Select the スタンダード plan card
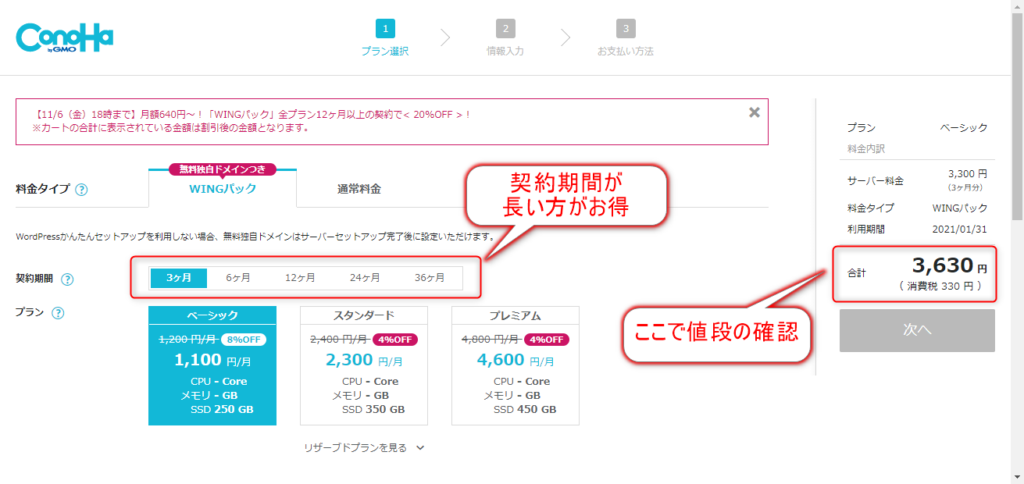This screenshot has height=484, width=1024. (364, 366)
